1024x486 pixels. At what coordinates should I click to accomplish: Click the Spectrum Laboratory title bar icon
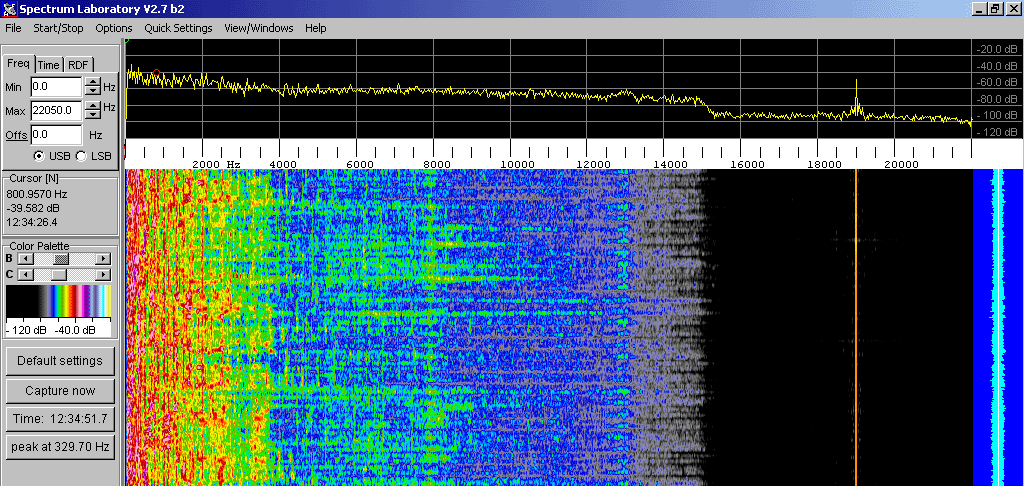click(x=9, y=8)
